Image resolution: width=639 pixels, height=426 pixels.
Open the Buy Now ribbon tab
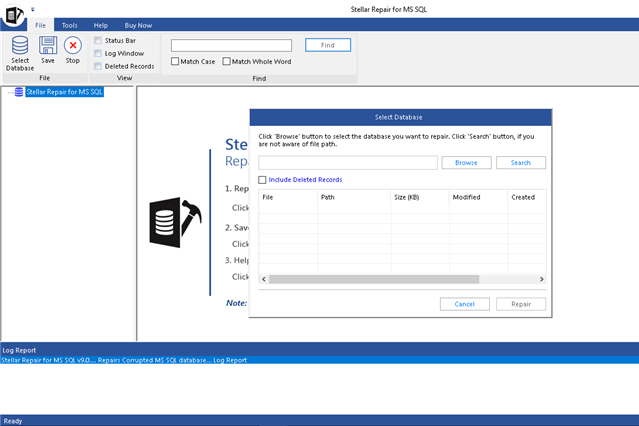(x=138, y=25)
